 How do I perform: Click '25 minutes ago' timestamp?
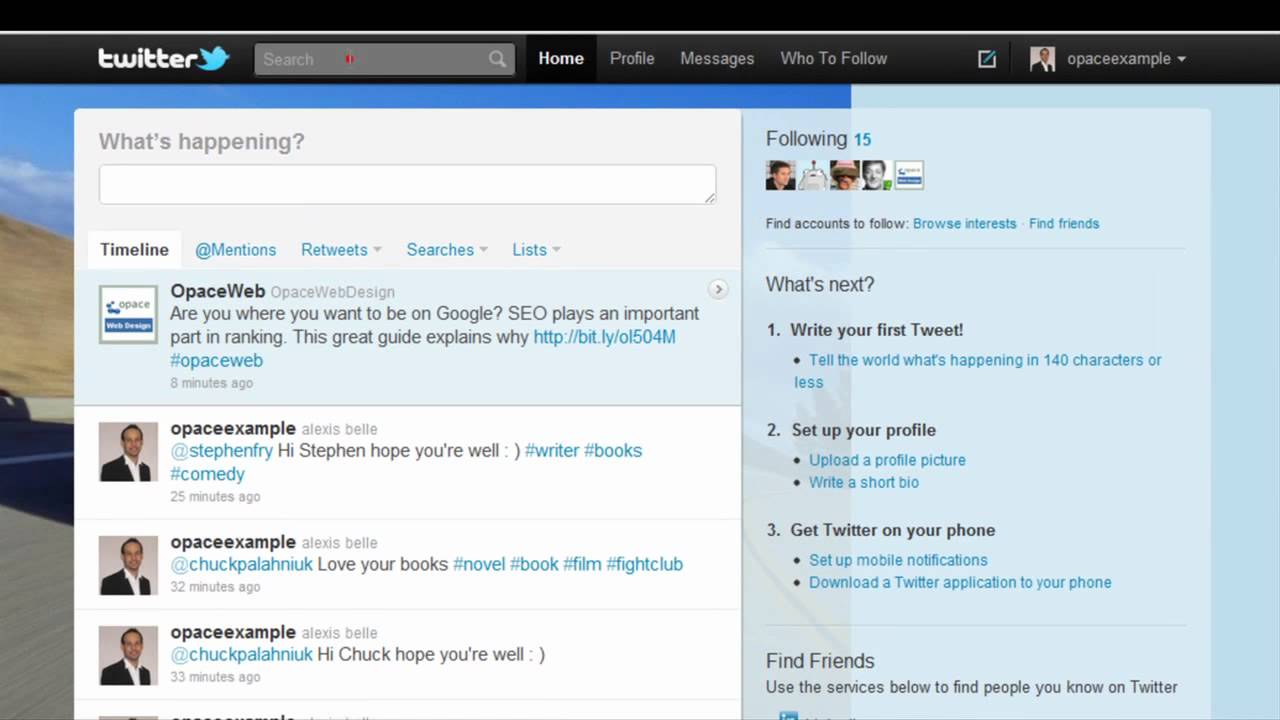(215, 496)
